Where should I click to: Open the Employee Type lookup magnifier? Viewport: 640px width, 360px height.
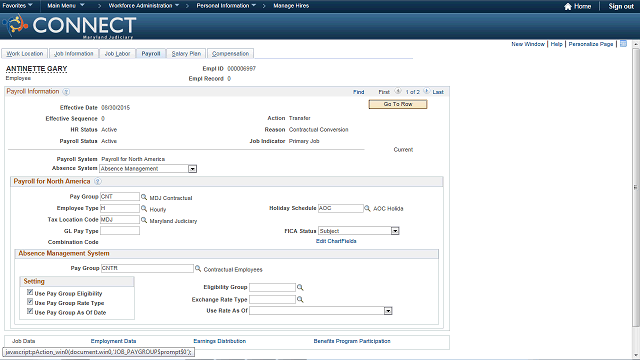[144, 208]
